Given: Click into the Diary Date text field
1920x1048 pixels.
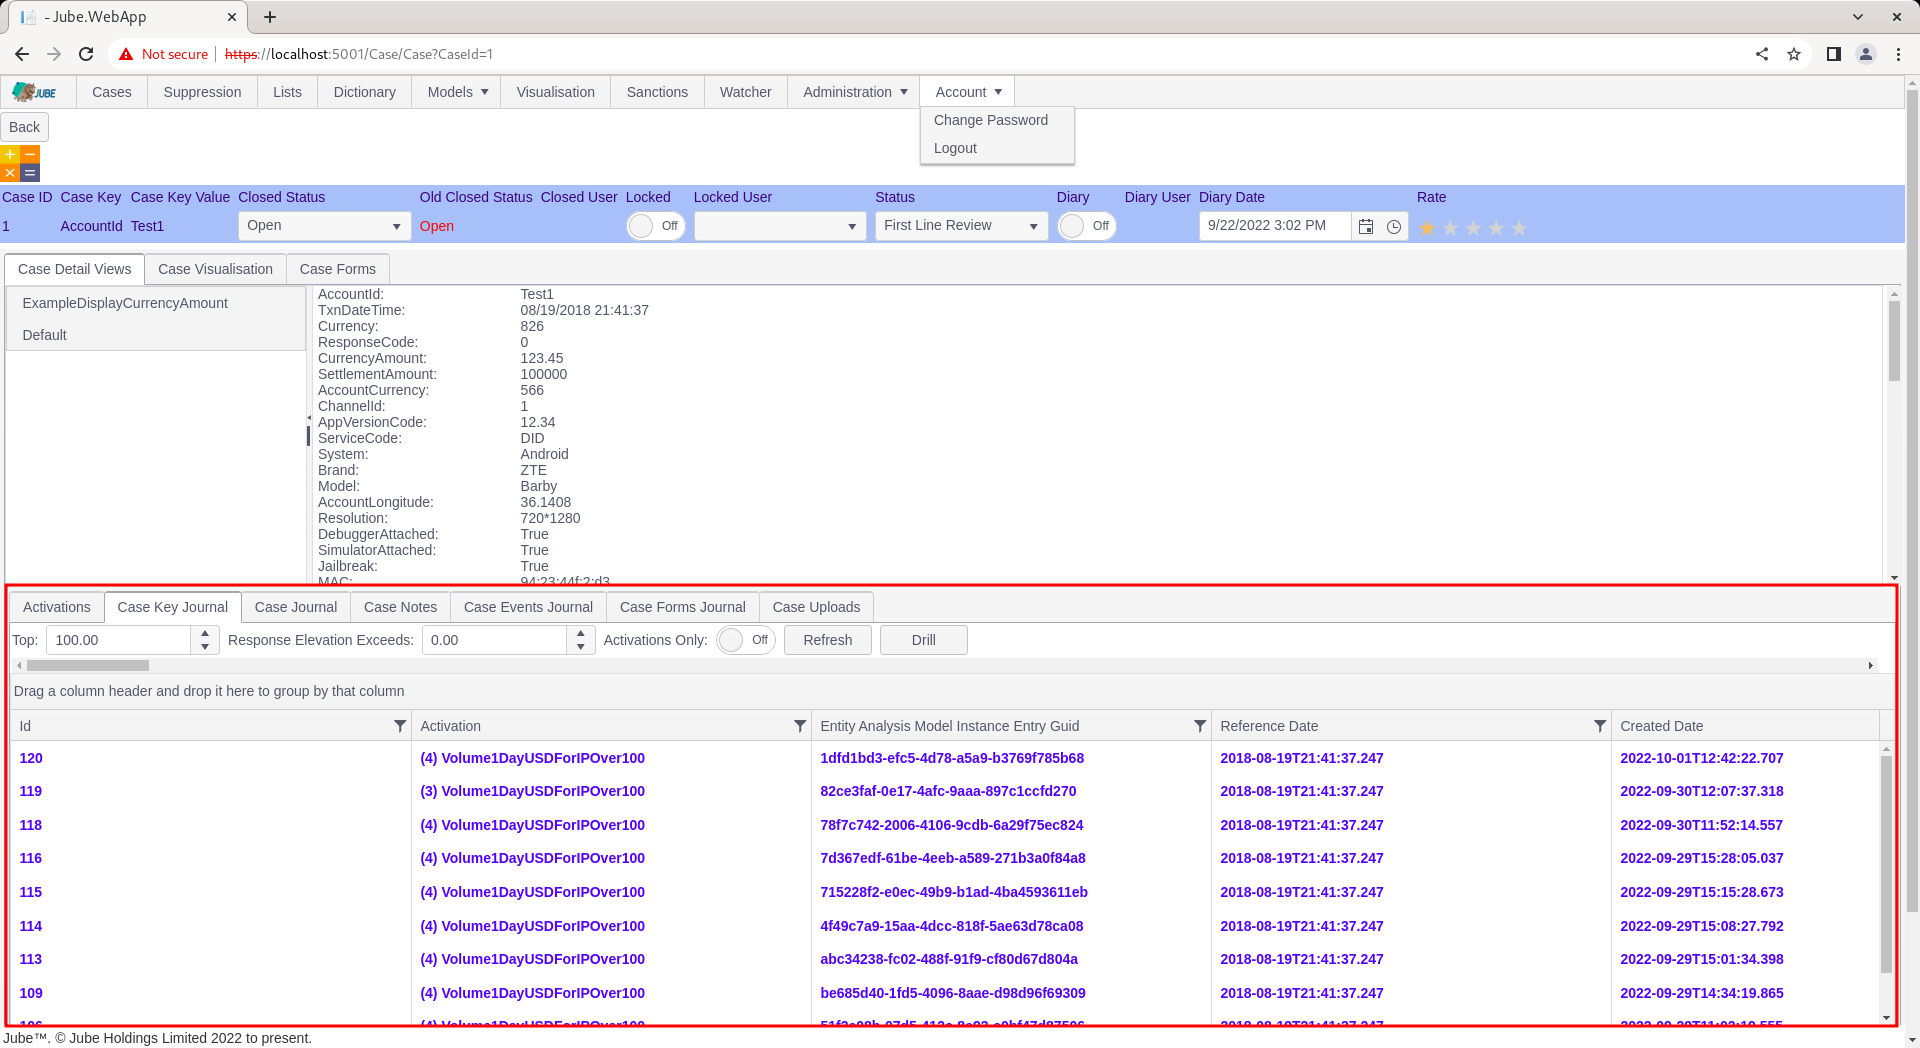Looking at the screenshot, I should 1275,226.
